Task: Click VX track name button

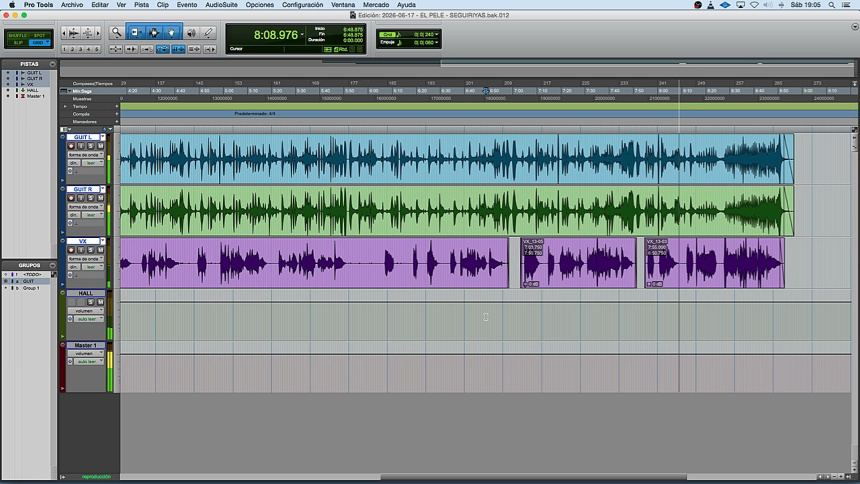Action: click(x=83, y=241)
